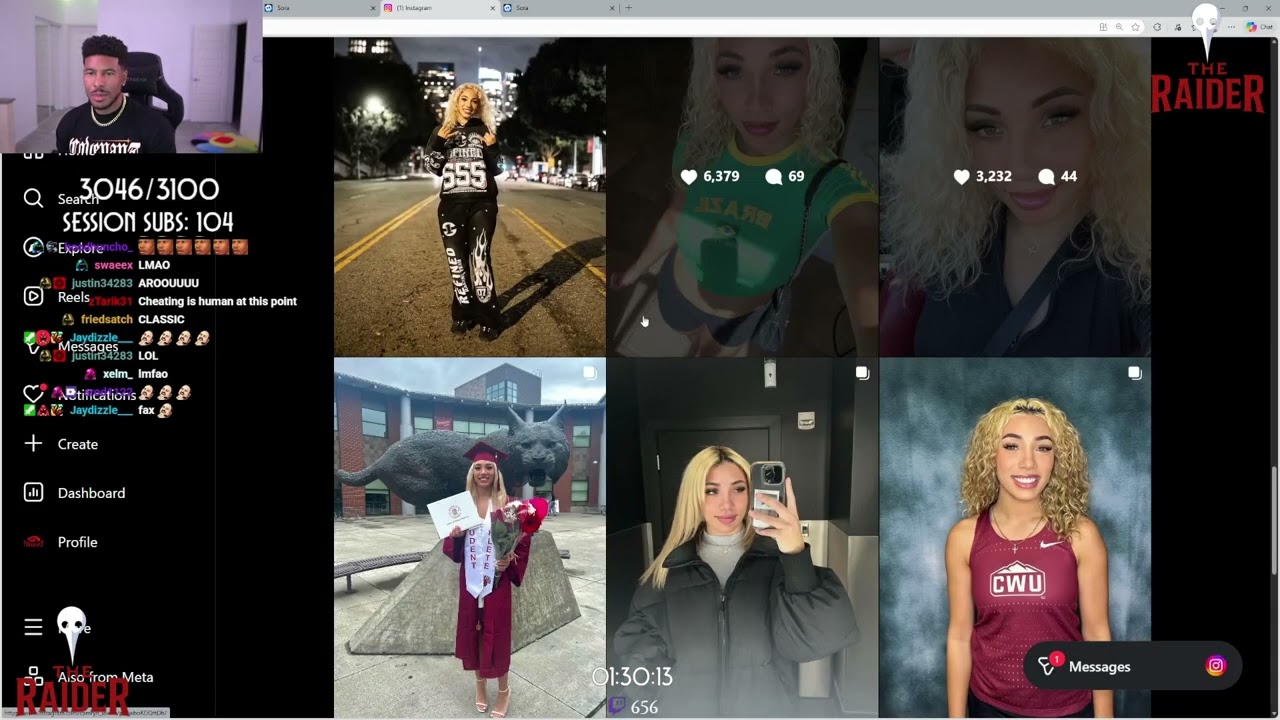Open CWU maroon jersey portrait post

pyautogui.click(x=1015, y=538)
